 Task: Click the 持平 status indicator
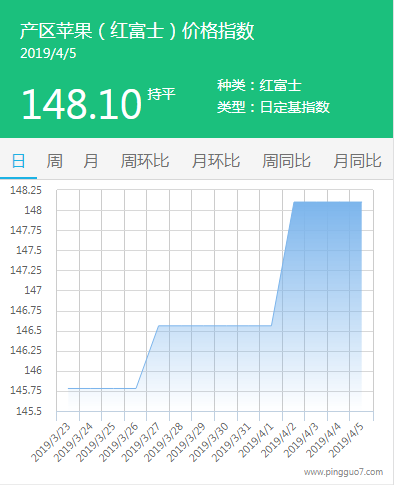click(x=161, y=94)
